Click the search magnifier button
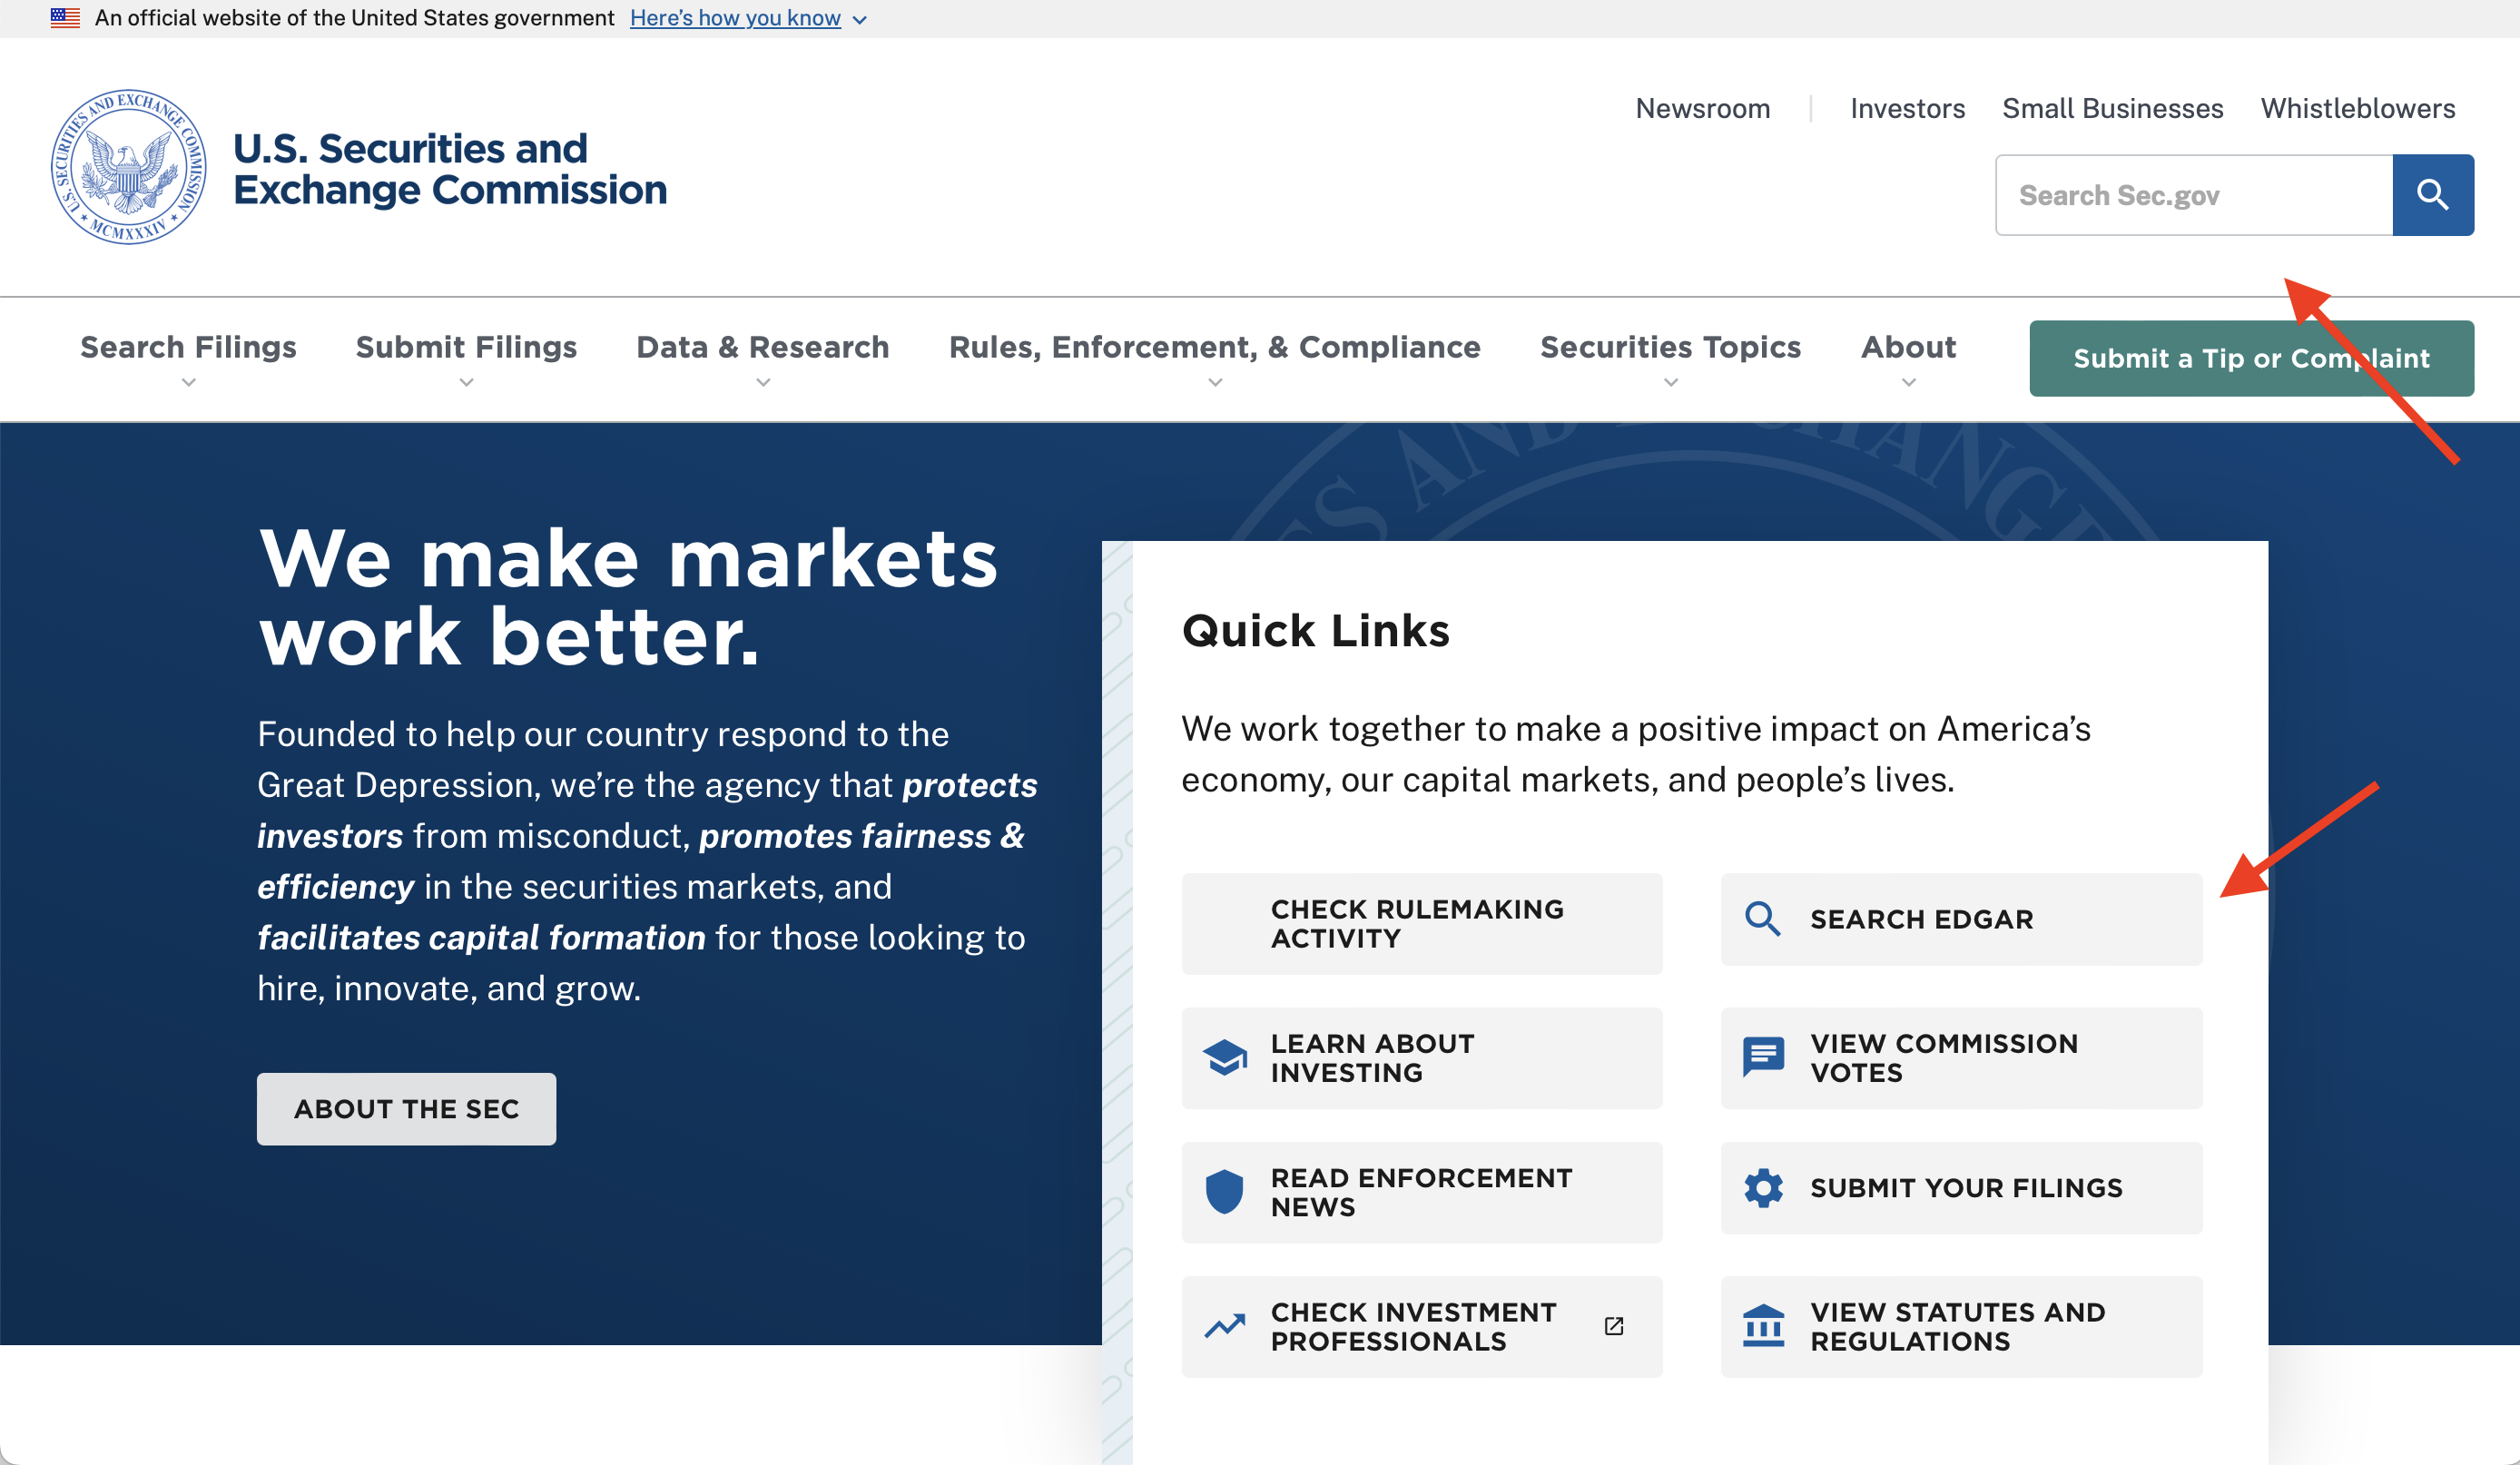This screenshot has height=1465, width=2520. point(2433,194)
